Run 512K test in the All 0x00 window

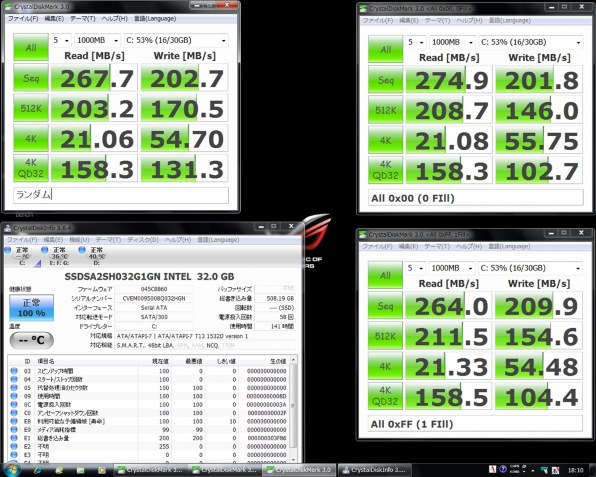point(385,110)
